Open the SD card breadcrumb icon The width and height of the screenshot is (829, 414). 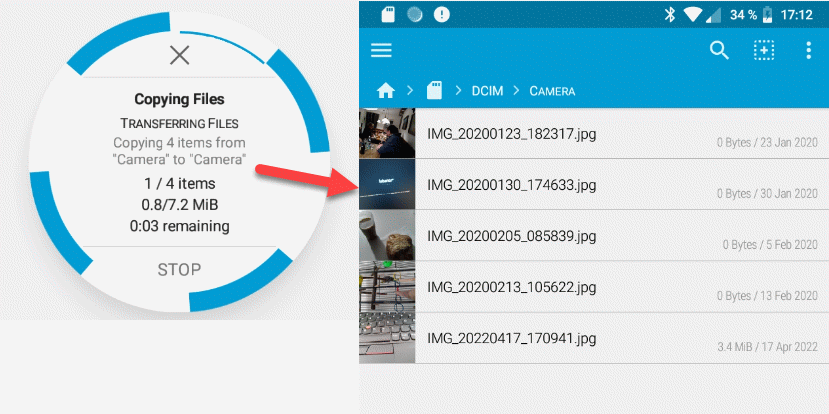[x=434, y=90]
